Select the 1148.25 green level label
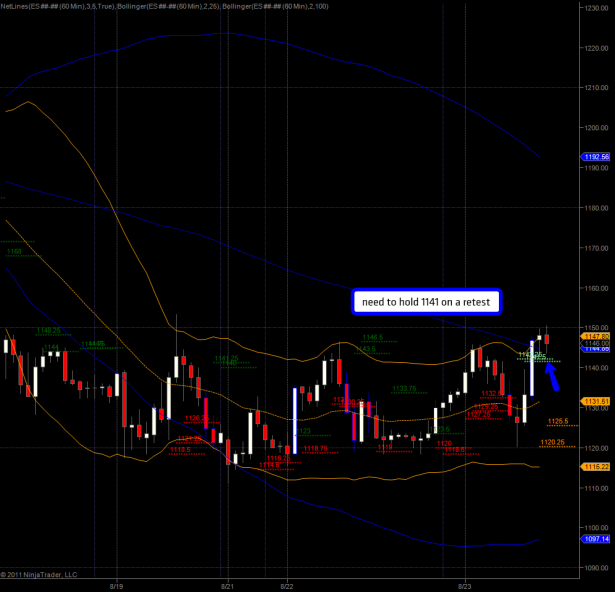This screenshot has height=592, width=615. click(x=48, y=330)
